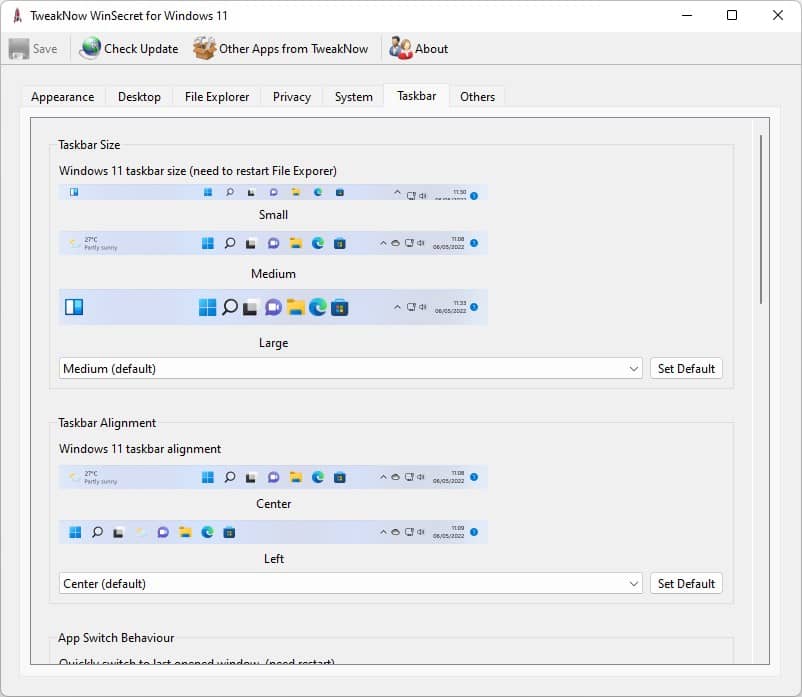Select the Taskbar tab
Viewport: 802px width, 697px height.
click(x=416, y=96)
